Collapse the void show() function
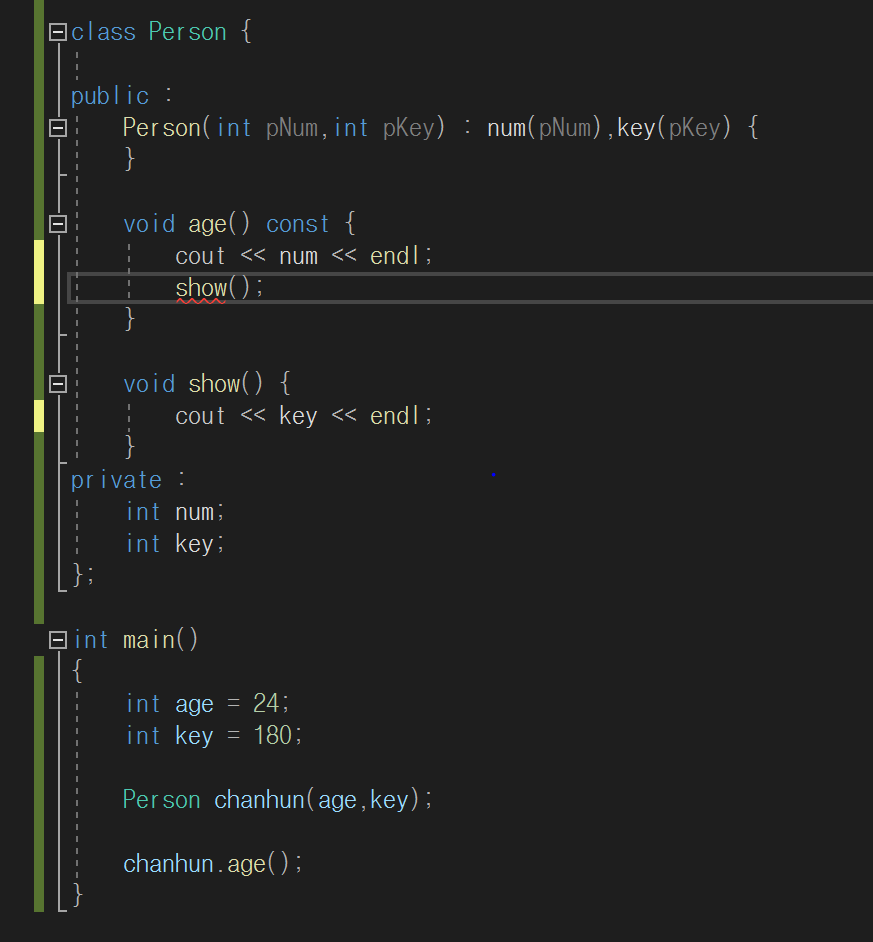 pos(58,384)
